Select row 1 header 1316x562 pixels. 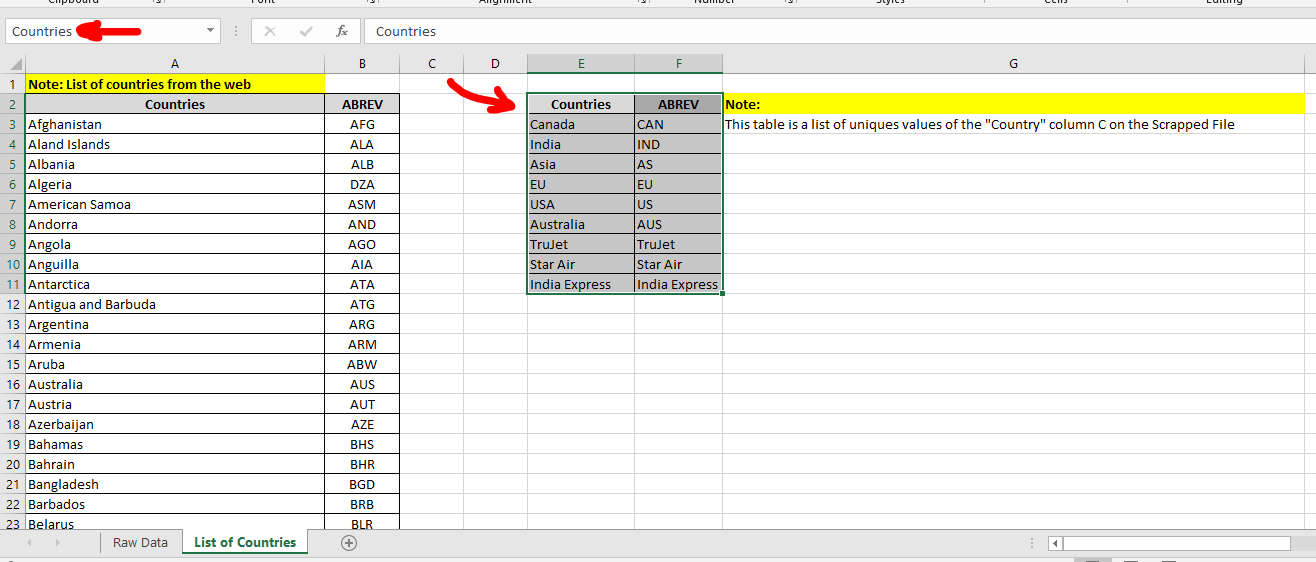13,84
